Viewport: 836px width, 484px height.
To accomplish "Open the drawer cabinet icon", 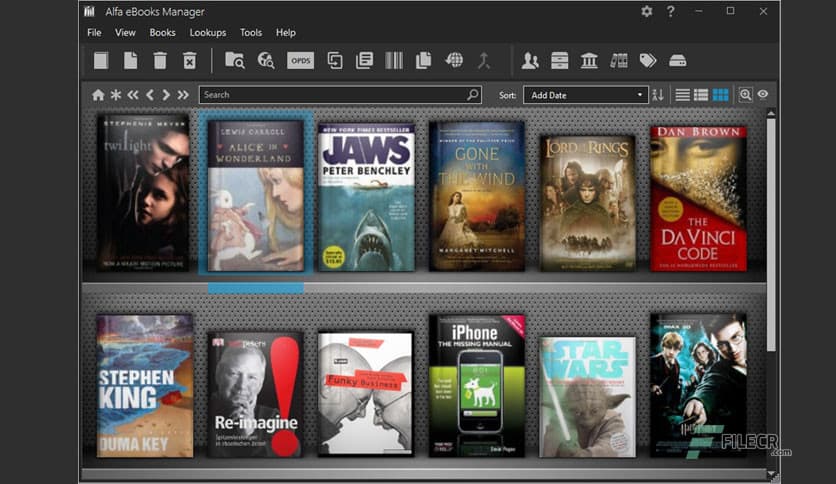I will click(559, 60).
